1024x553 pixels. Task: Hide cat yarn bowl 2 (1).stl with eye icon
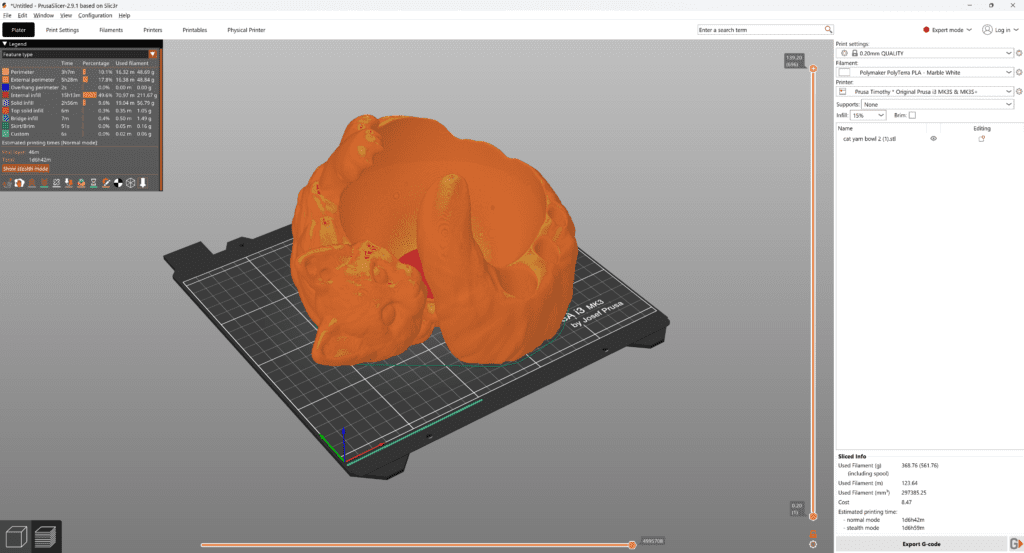933,139
